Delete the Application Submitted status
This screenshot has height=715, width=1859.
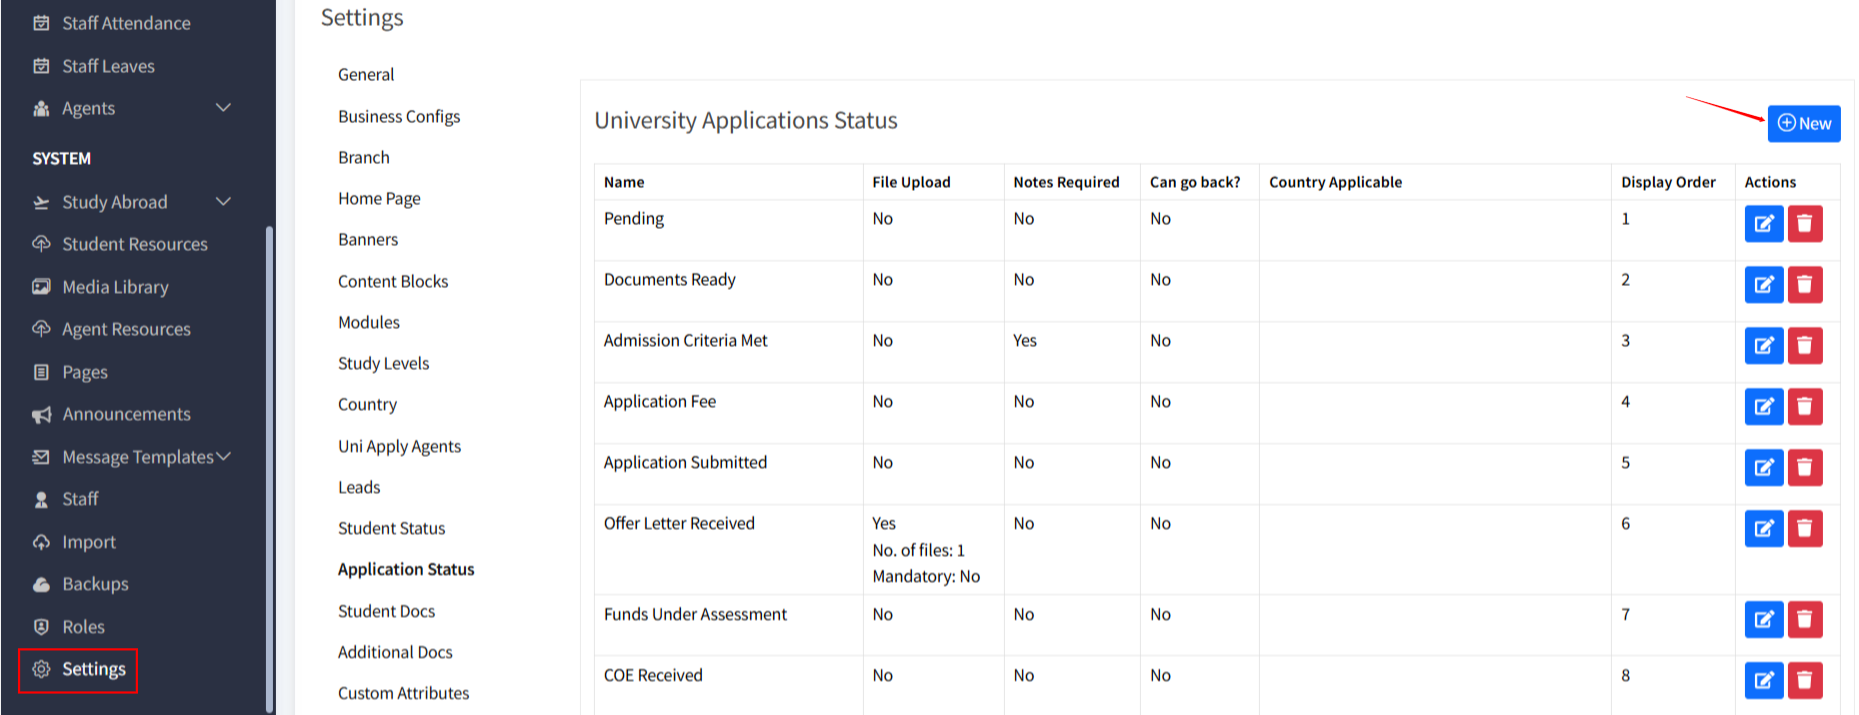point(1804,468)
